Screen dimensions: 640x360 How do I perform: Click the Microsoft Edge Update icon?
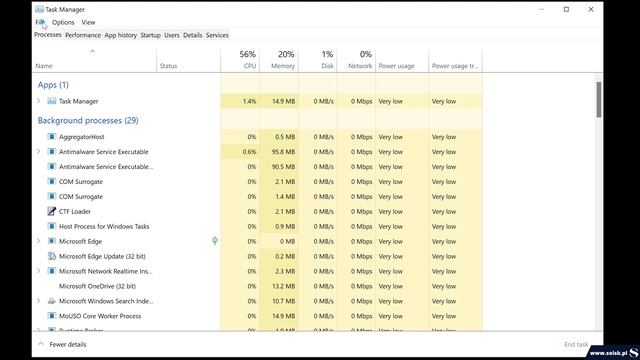coord(51,256)
